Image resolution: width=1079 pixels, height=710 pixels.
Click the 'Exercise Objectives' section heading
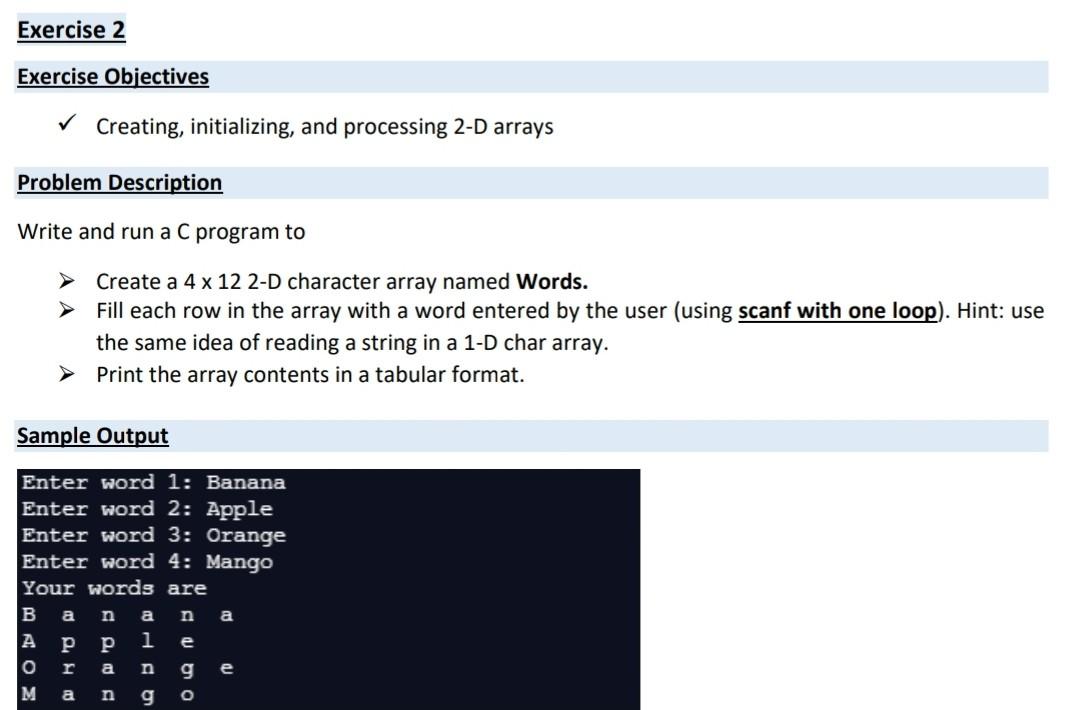click(113, 76)
